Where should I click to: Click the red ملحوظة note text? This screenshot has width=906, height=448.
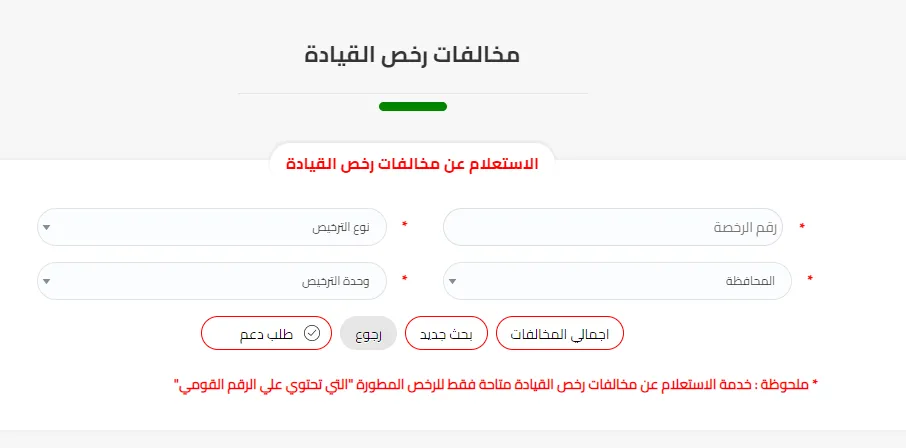pyautogui.click(x=495, y=384)
